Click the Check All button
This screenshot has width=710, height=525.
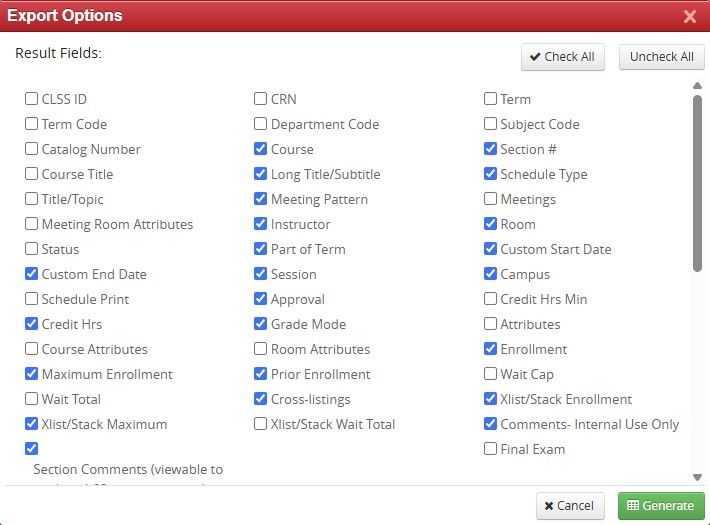click(563, 57)
